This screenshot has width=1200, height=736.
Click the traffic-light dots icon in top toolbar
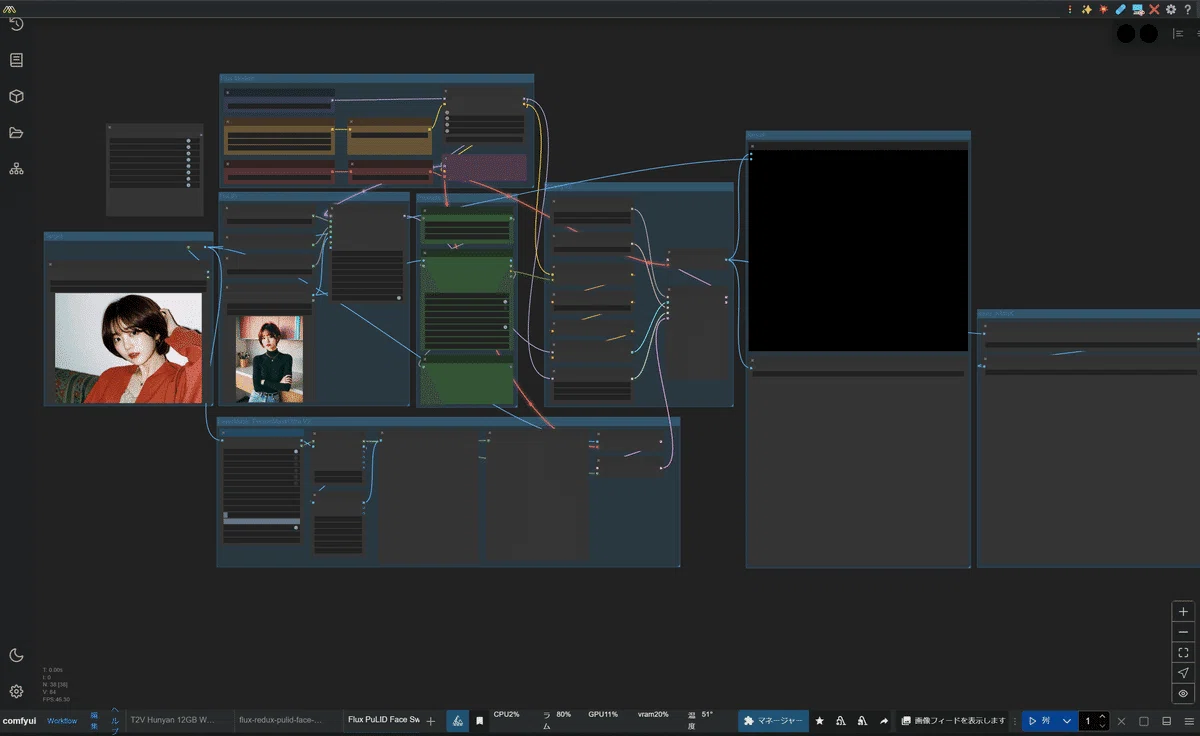[x=1070, y=9]
